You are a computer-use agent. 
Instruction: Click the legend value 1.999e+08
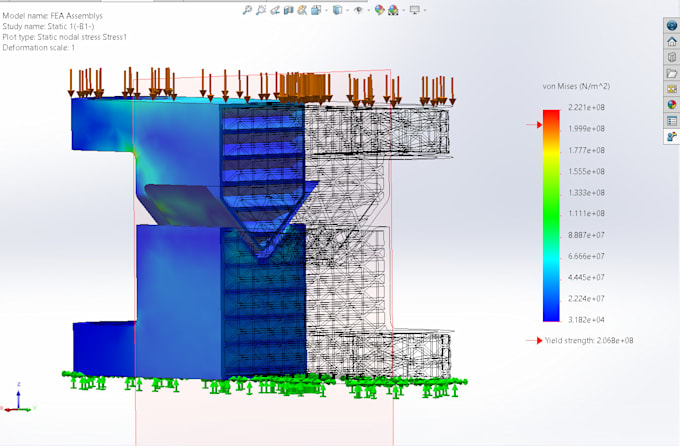click(x=586, y=128)
